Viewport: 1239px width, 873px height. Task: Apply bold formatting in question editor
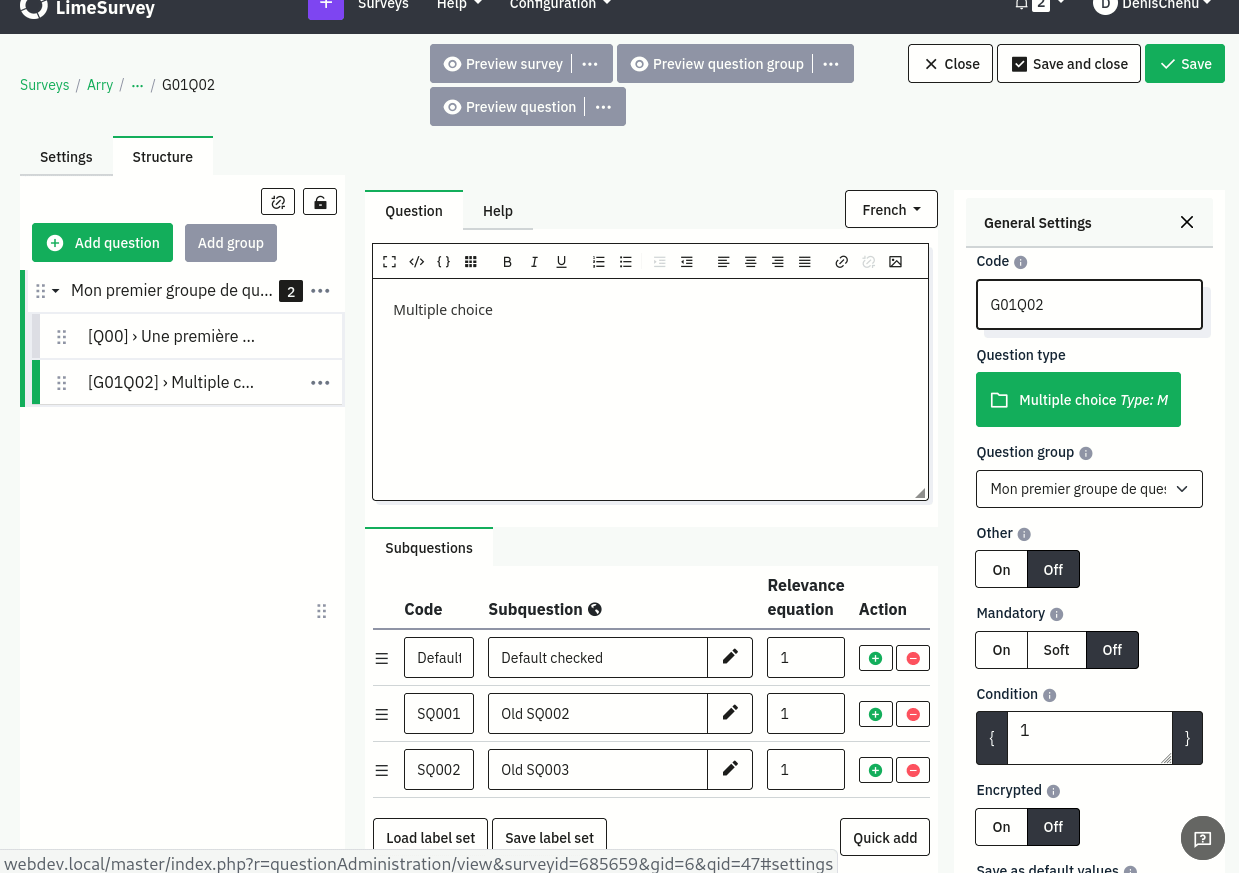tap(507, 262)
